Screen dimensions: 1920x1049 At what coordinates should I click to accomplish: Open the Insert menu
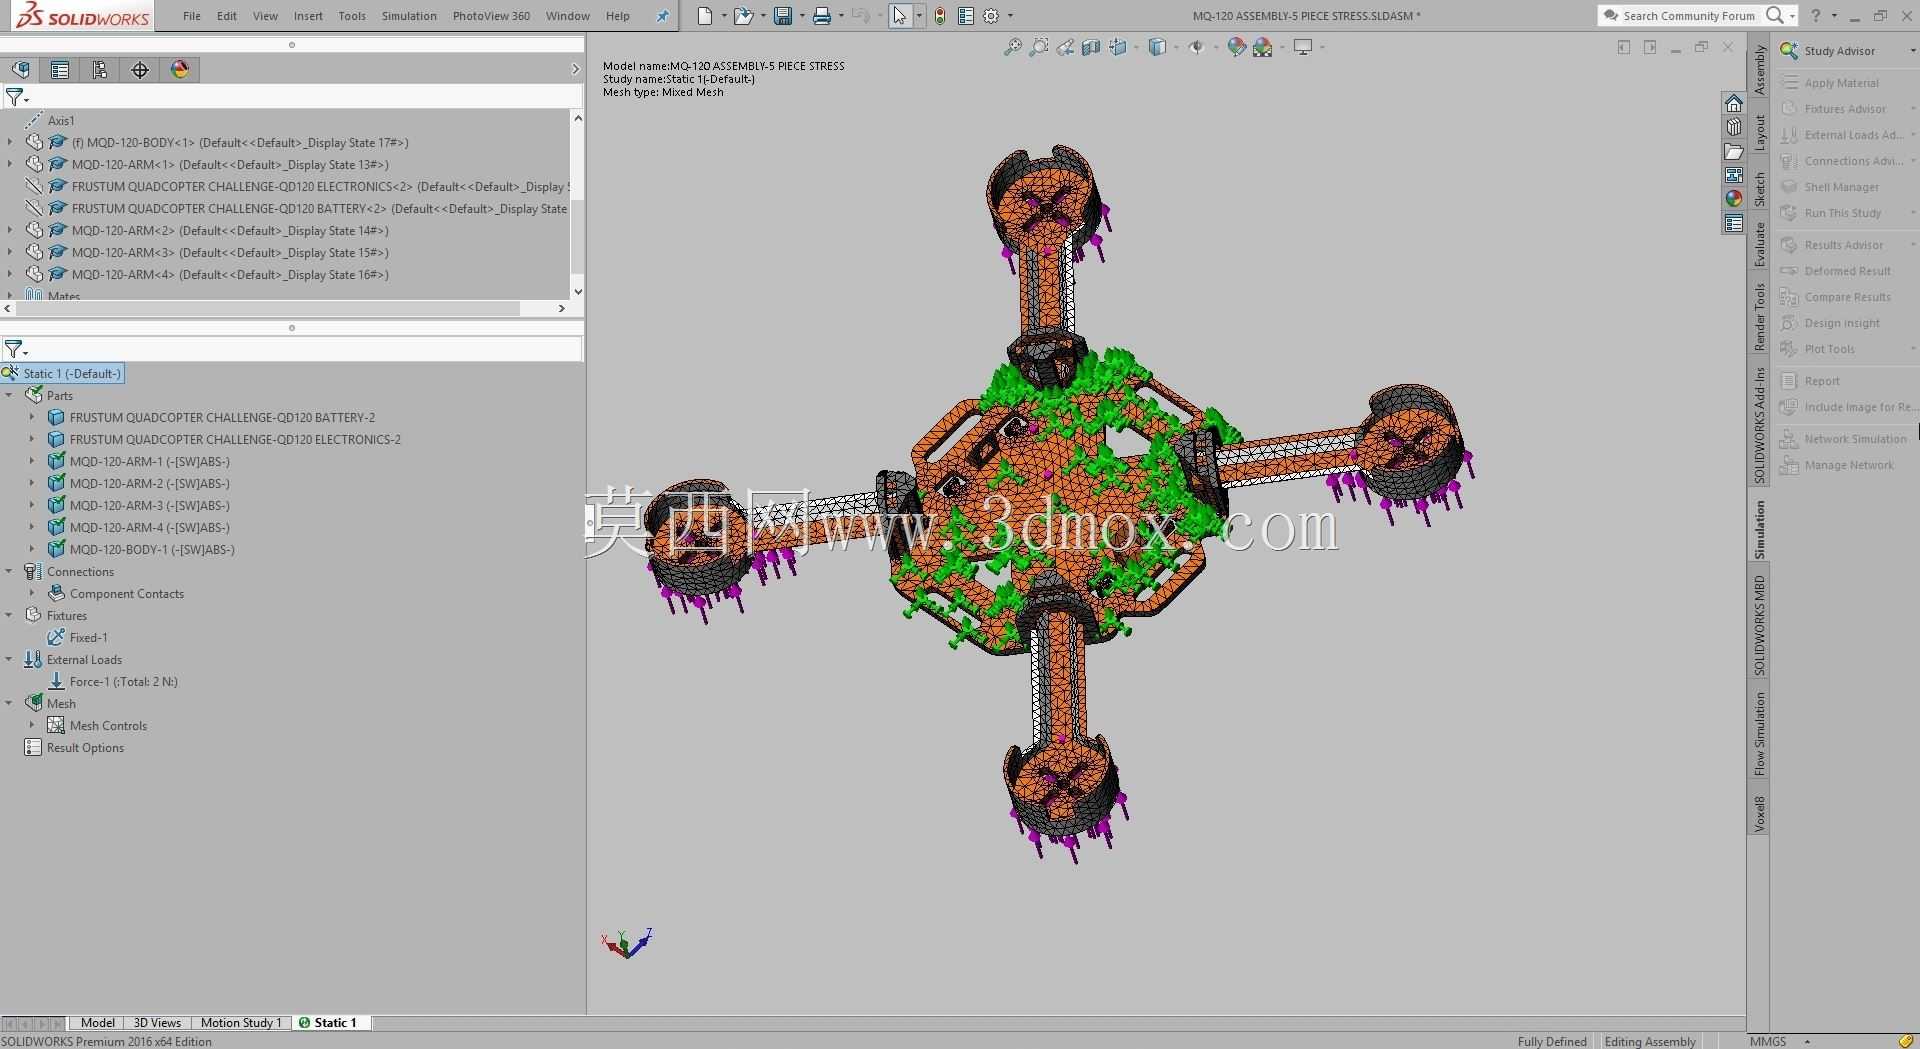tap(308, 16)
